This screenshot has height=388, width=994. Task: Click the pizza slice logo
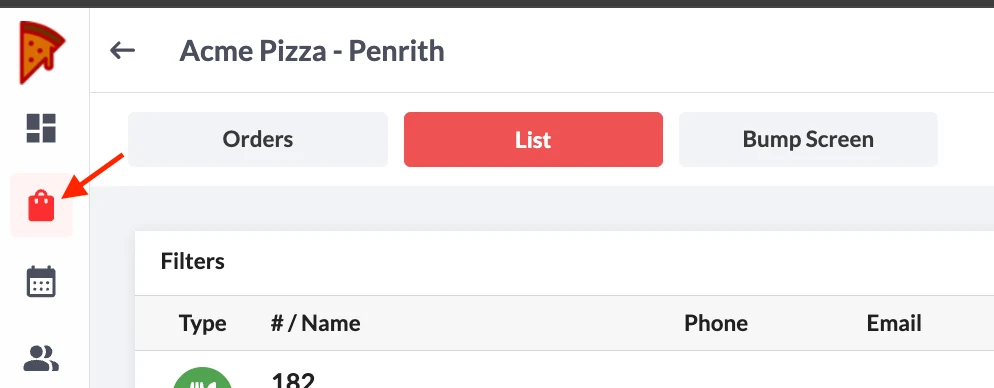pyautogui.click(x=42, y=52)
